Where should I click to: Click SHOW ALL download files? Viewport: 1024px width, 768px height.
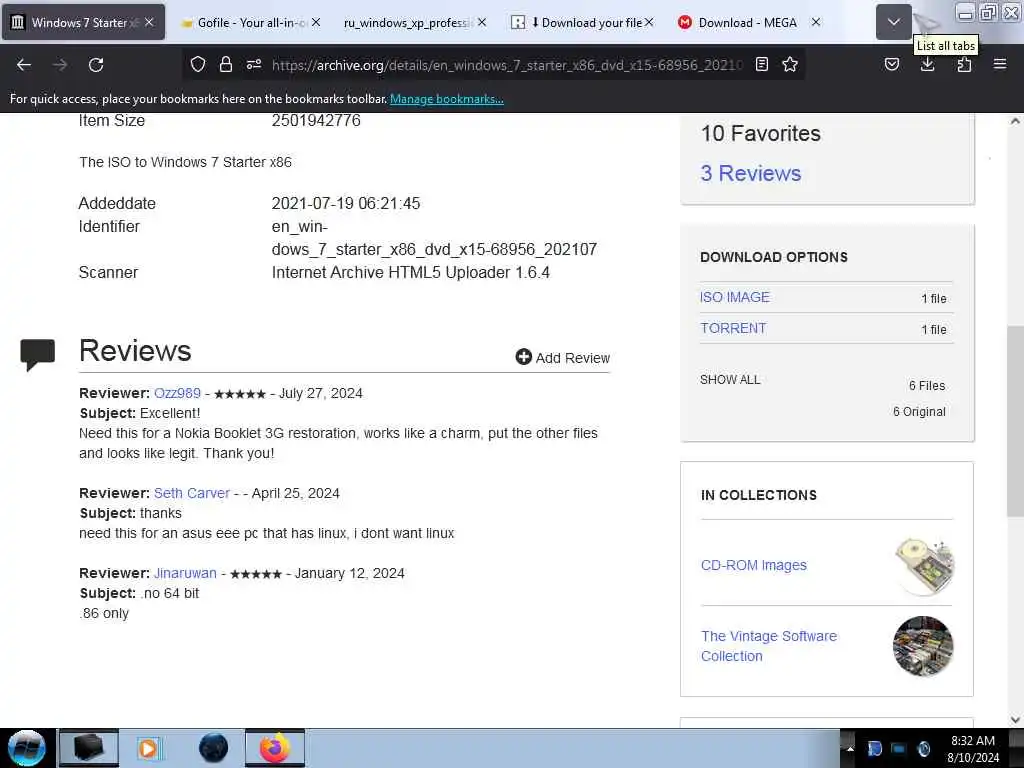pyautogui.click(x=729, y=379)
